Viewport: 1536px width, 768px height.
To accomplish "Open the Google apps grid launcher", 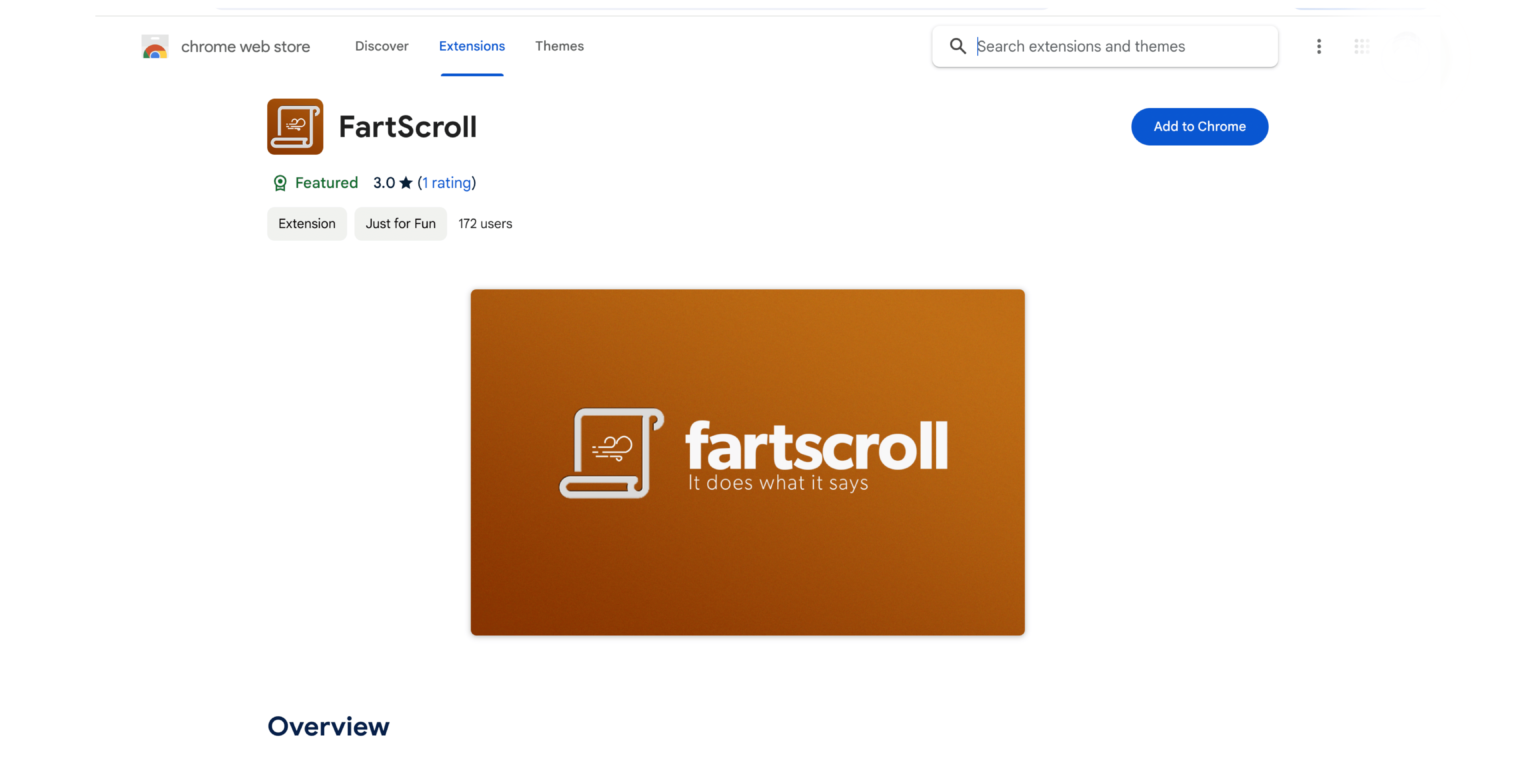I will click(x=1361, y=46).
